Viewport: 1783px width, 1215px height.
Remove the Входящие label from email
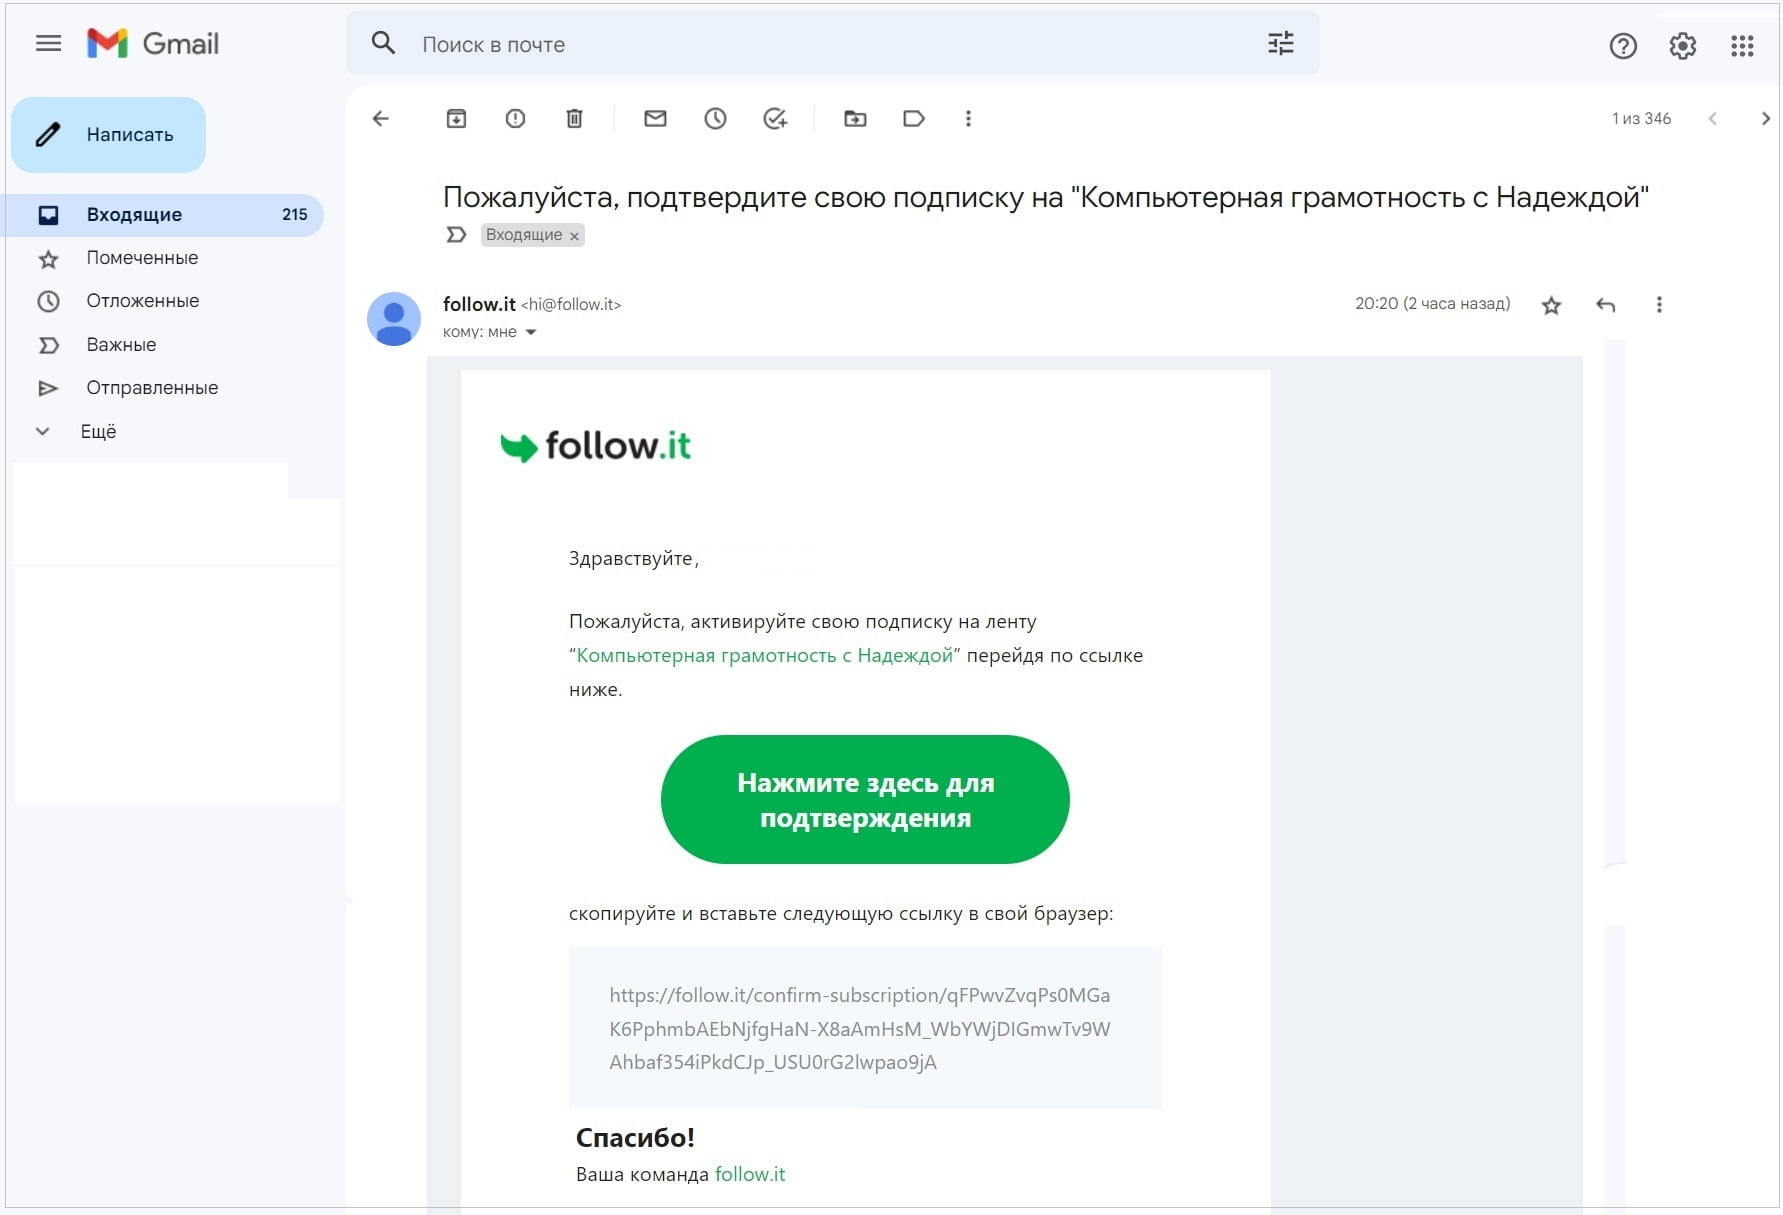(574, 236)
